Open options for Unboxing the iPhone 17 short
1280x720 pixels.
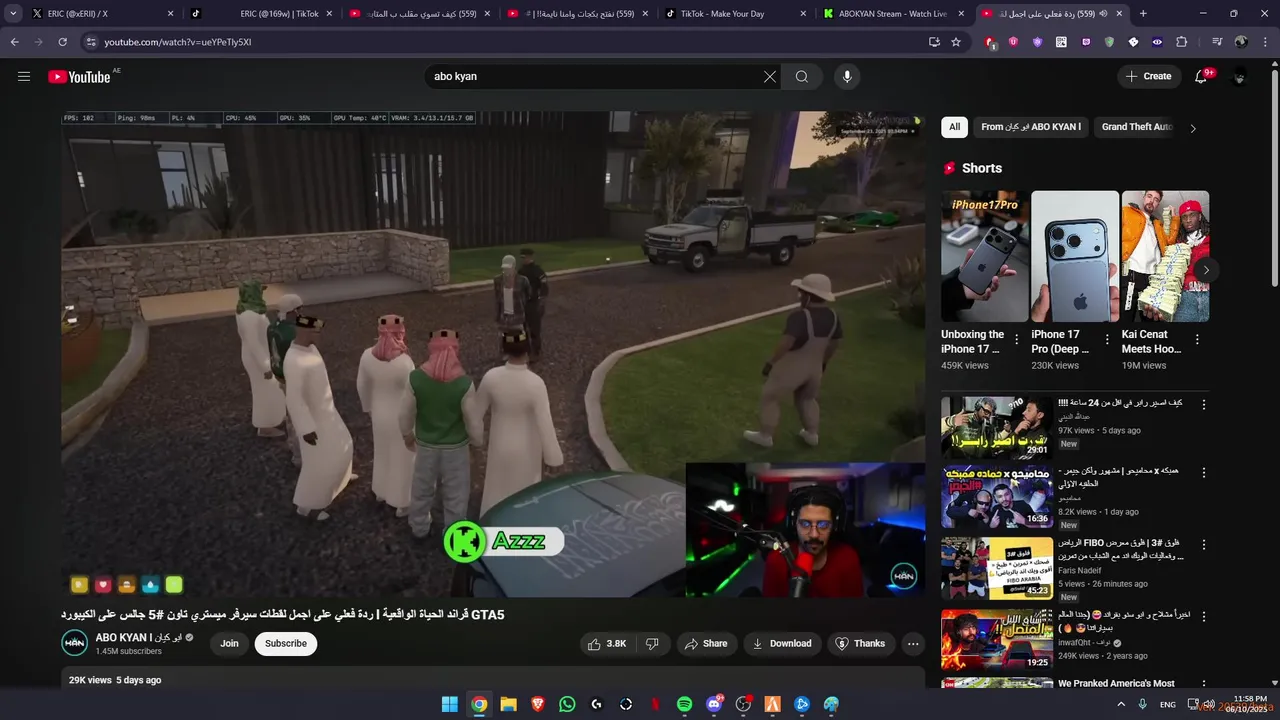pyautogui.click(x=1017, y=340)
